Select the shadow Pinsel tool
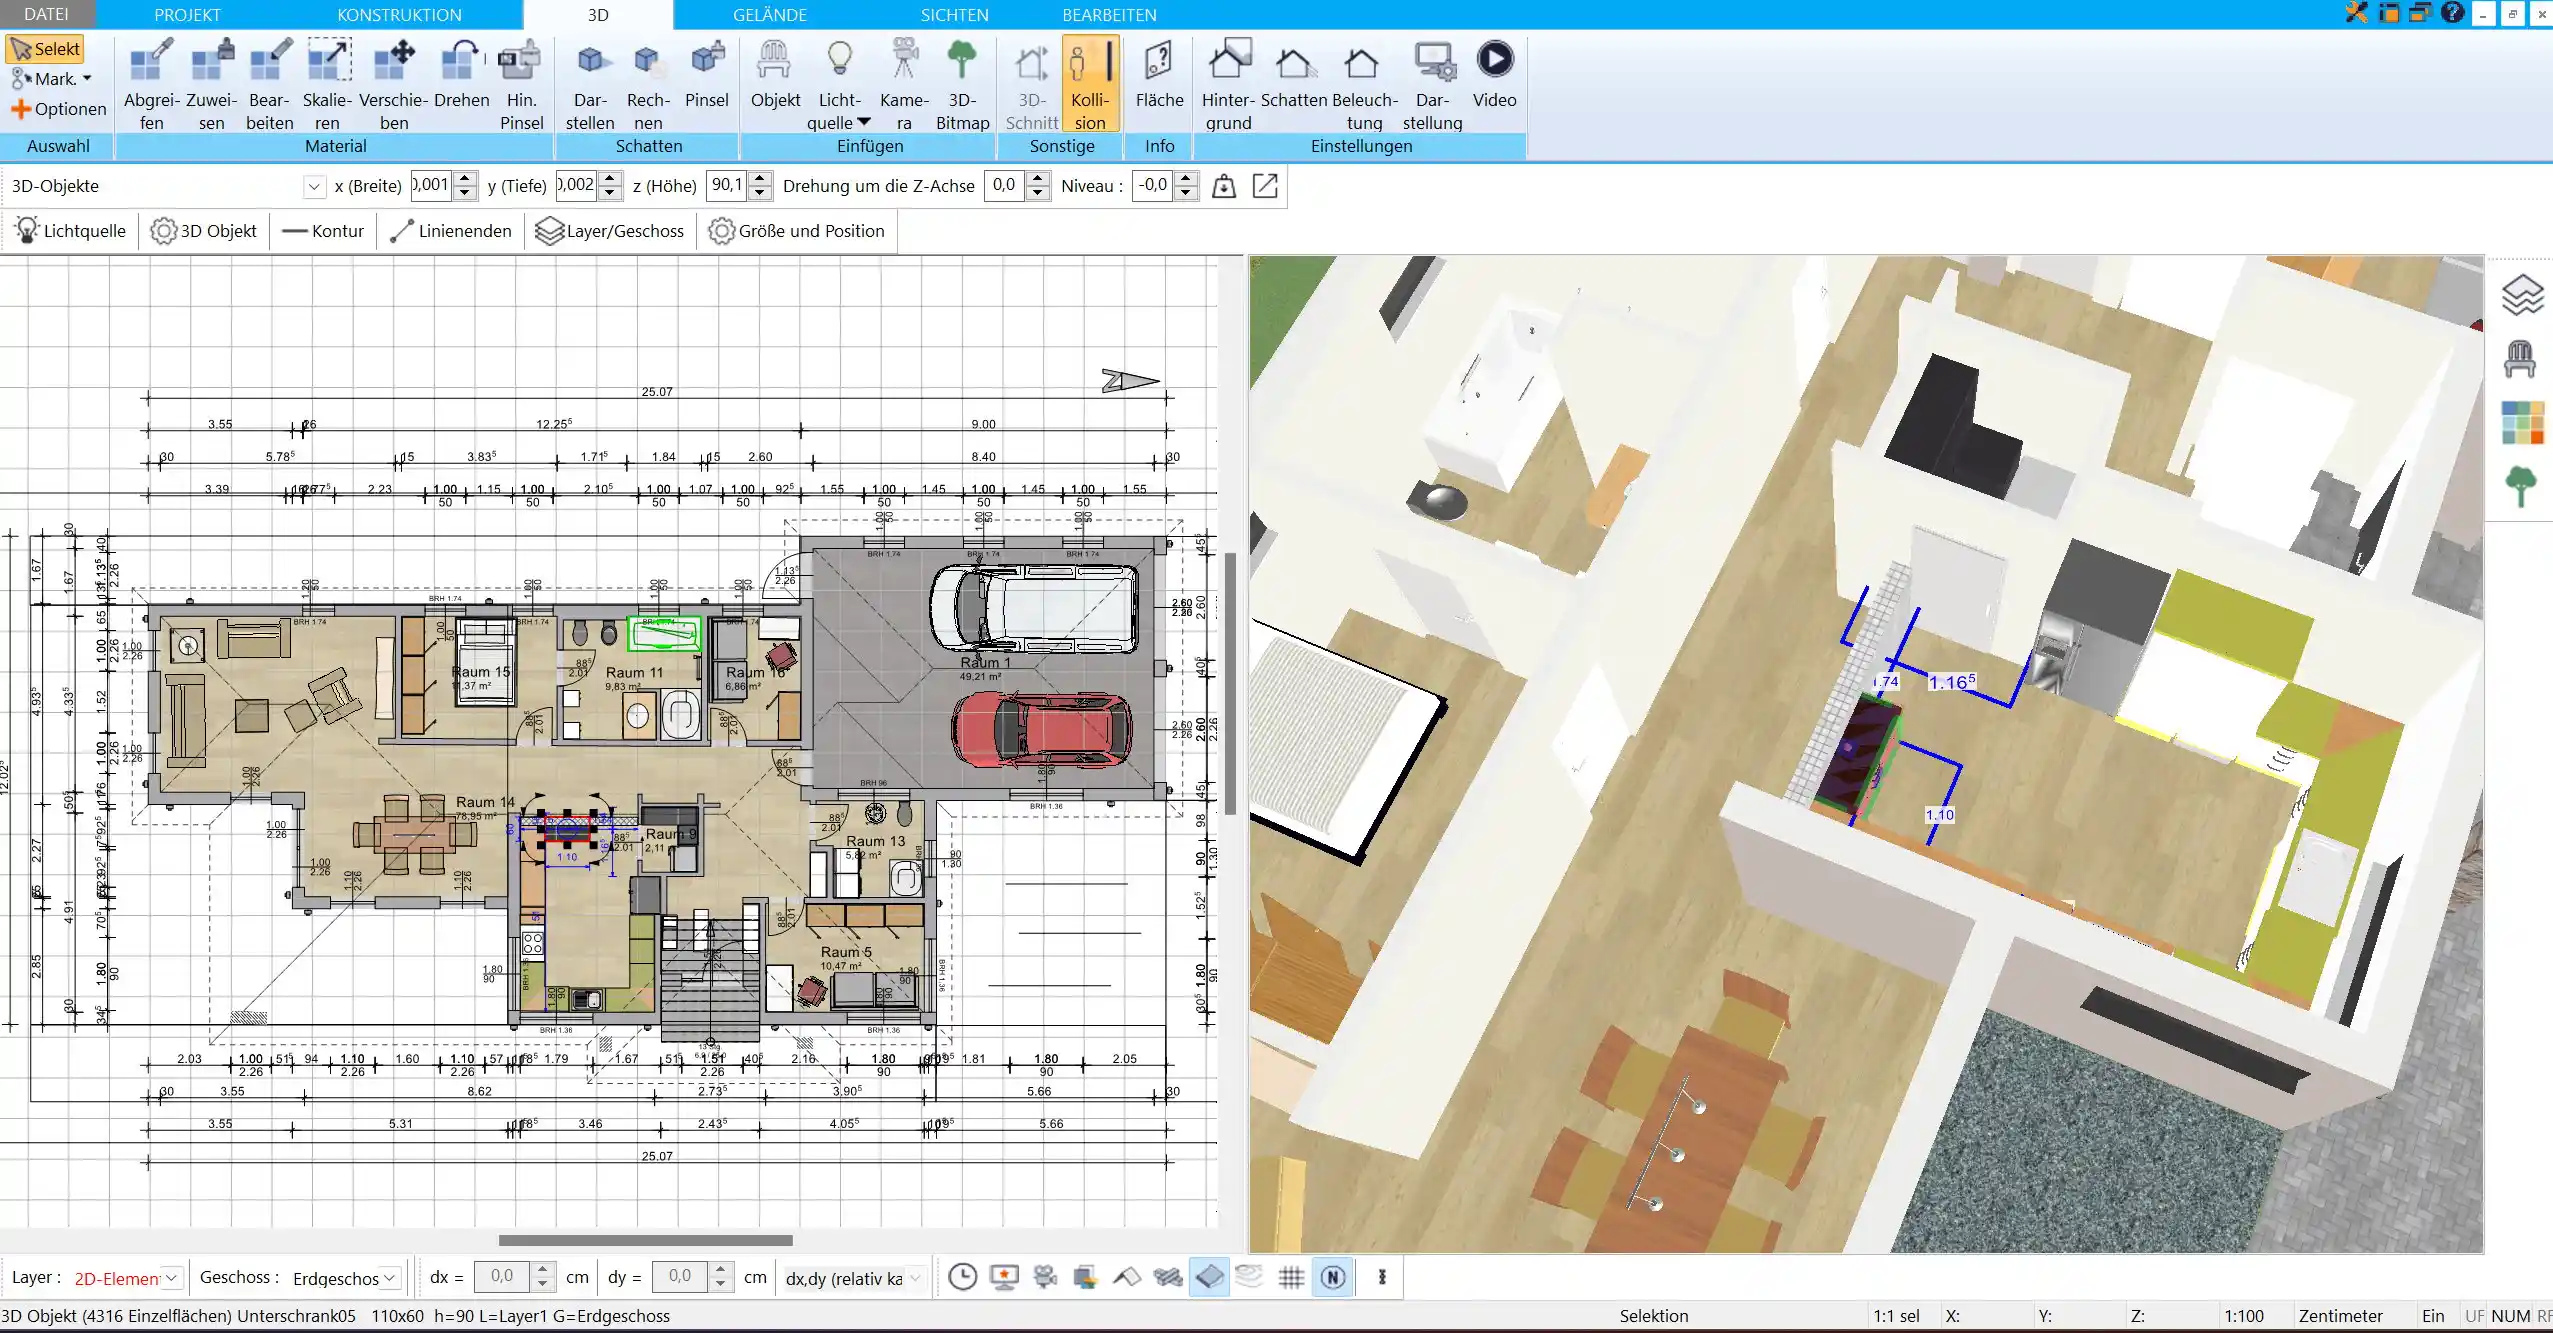 coord(707,75)
